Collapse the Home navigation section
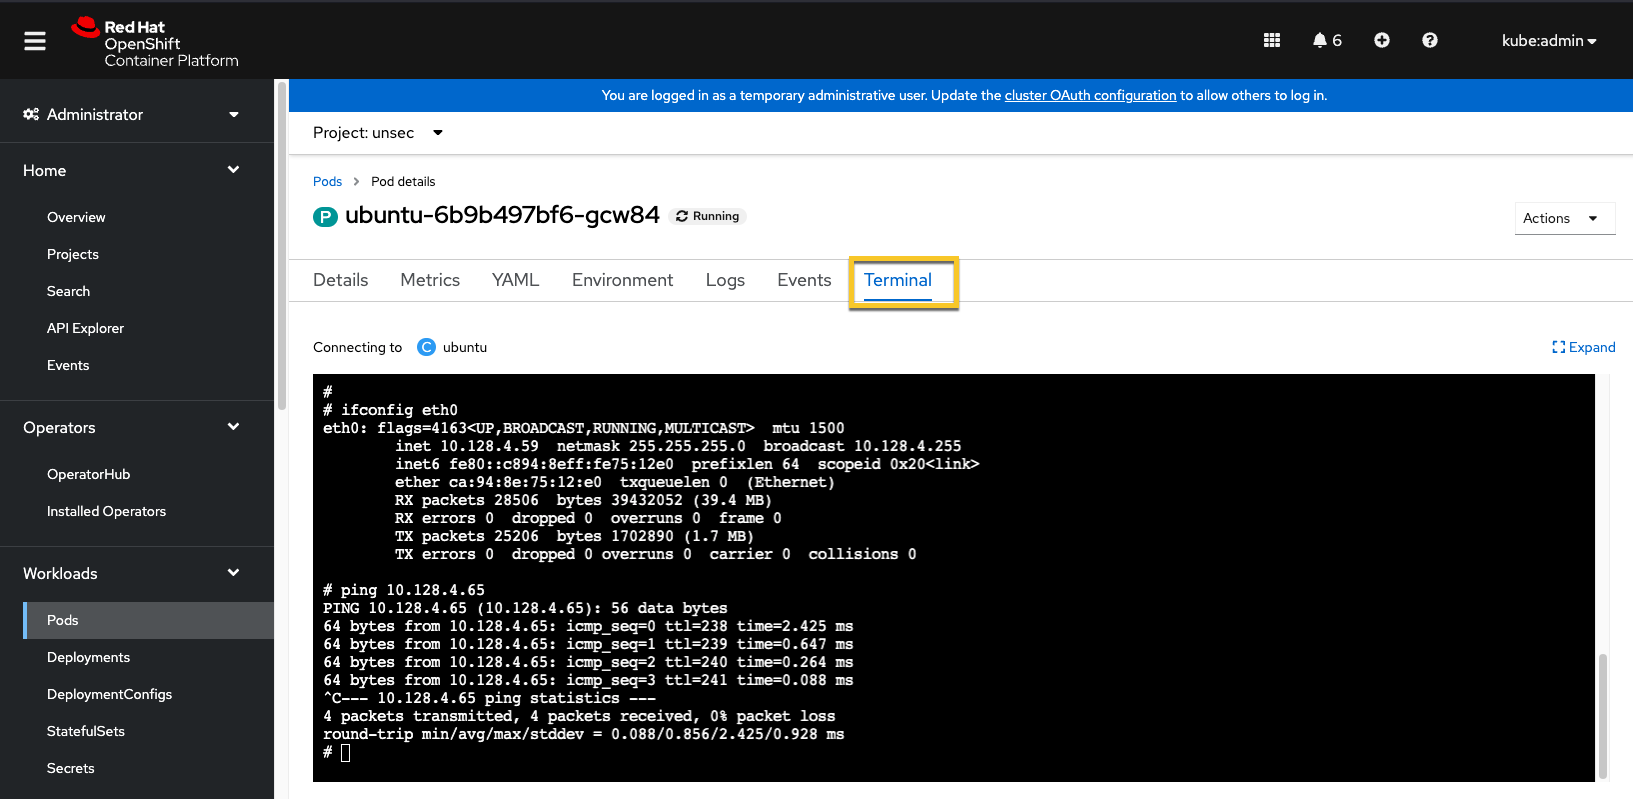1633x799 pixels. tap(131, 171)
